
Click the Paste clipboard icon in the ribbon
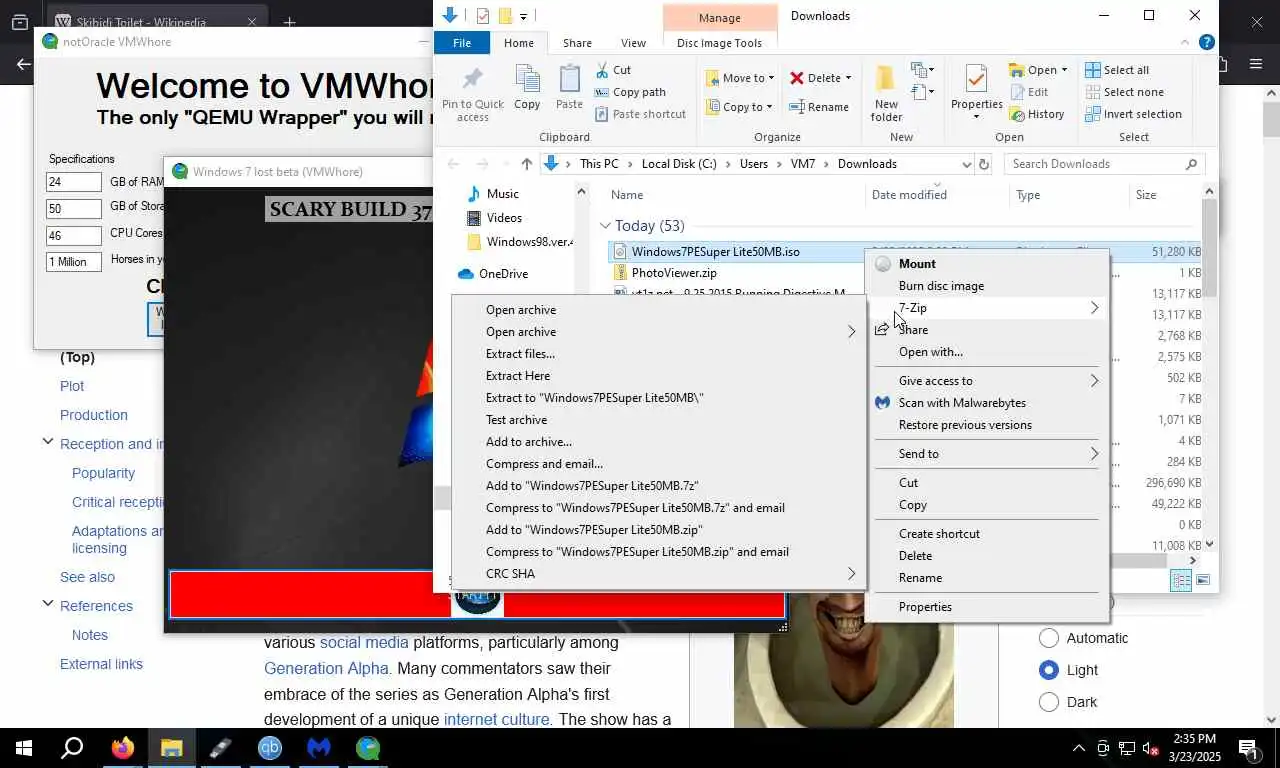[569, 79]
